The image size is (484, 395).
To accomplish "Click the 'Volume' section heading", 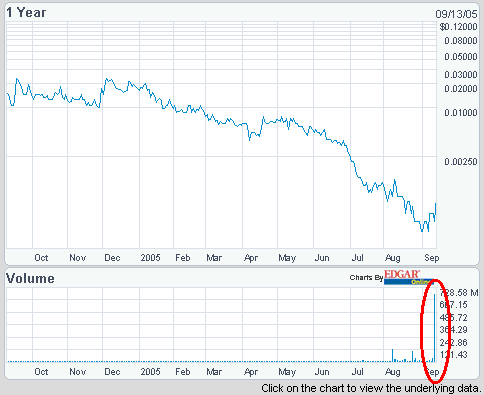I will pyautogui.click(x=30, y=278).
